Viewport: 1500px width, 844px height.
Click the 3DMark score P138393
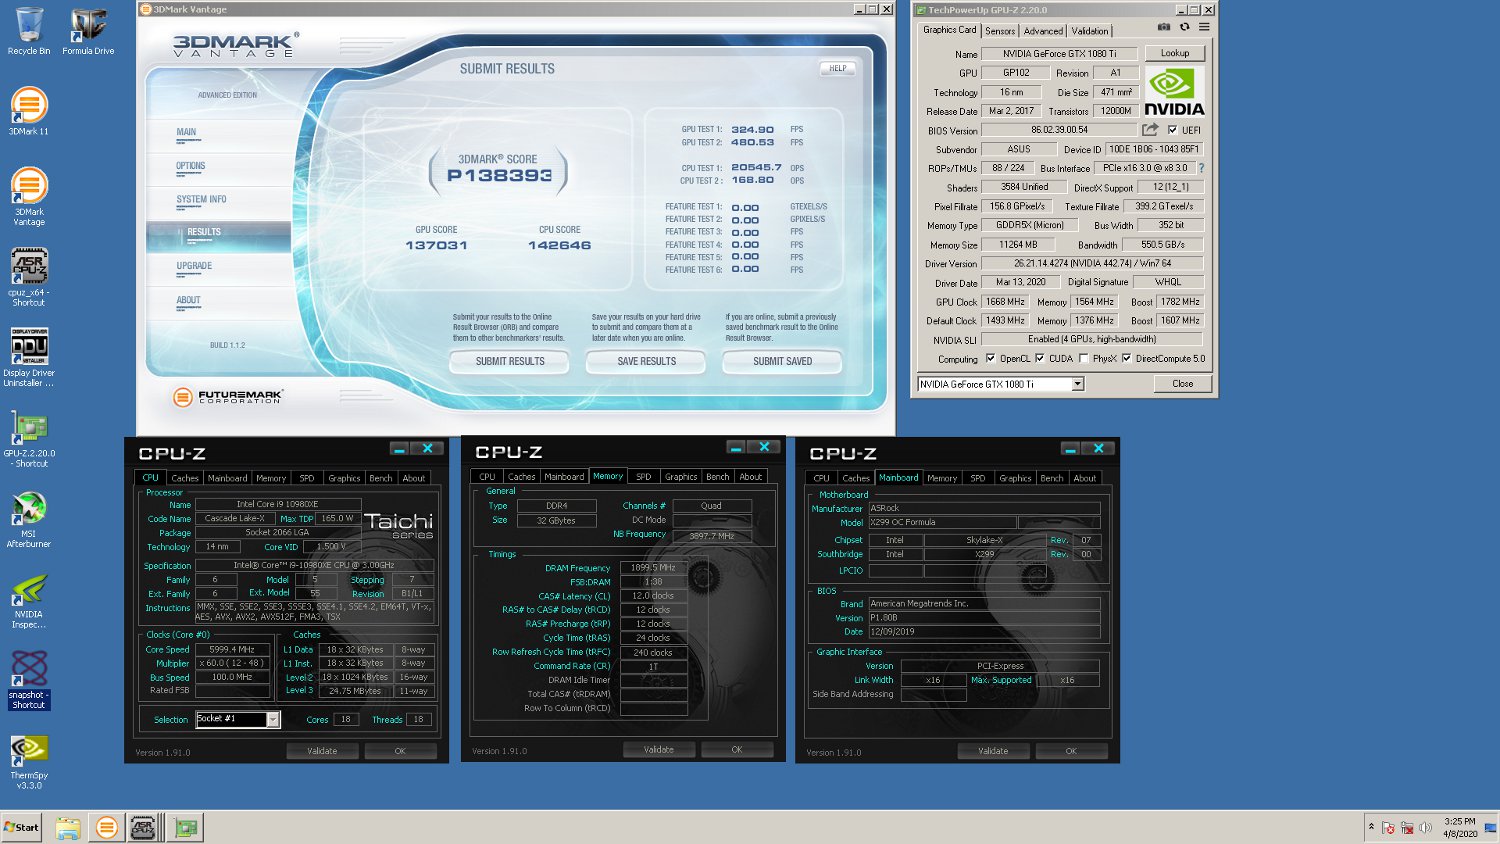[x=499, y=175]
